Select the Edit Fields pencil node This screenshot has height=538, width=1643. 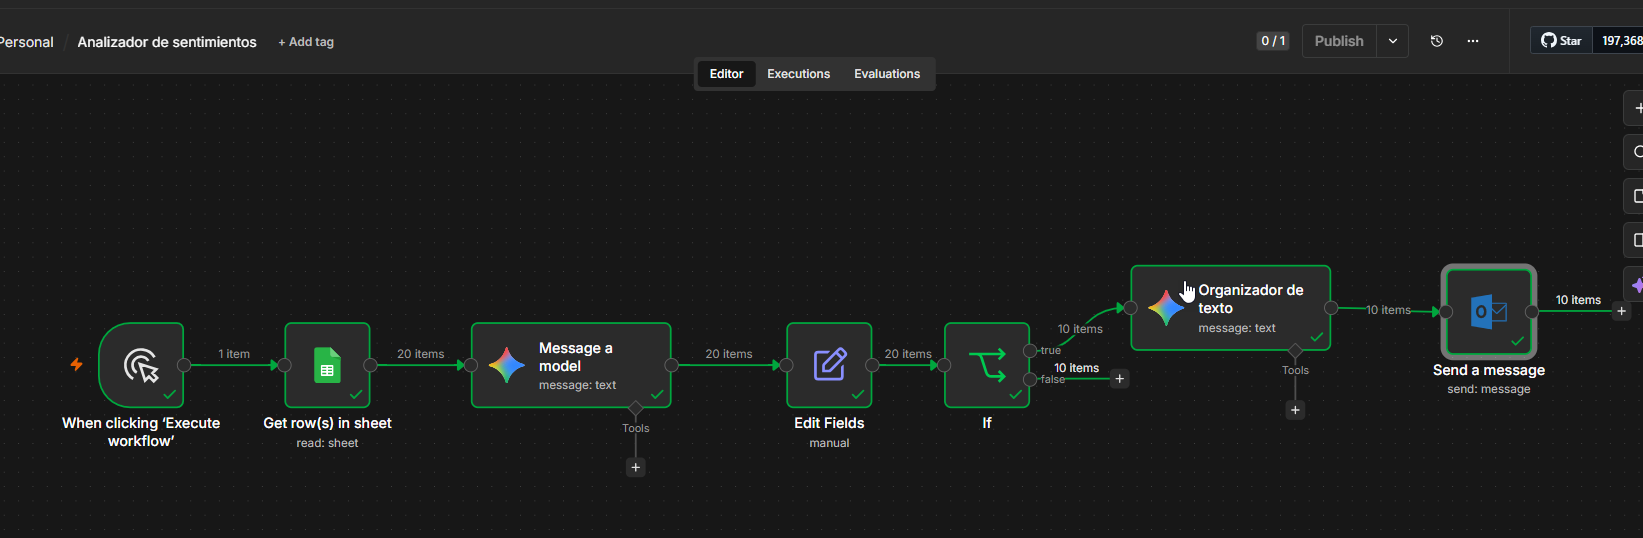[x=829, y=365]
